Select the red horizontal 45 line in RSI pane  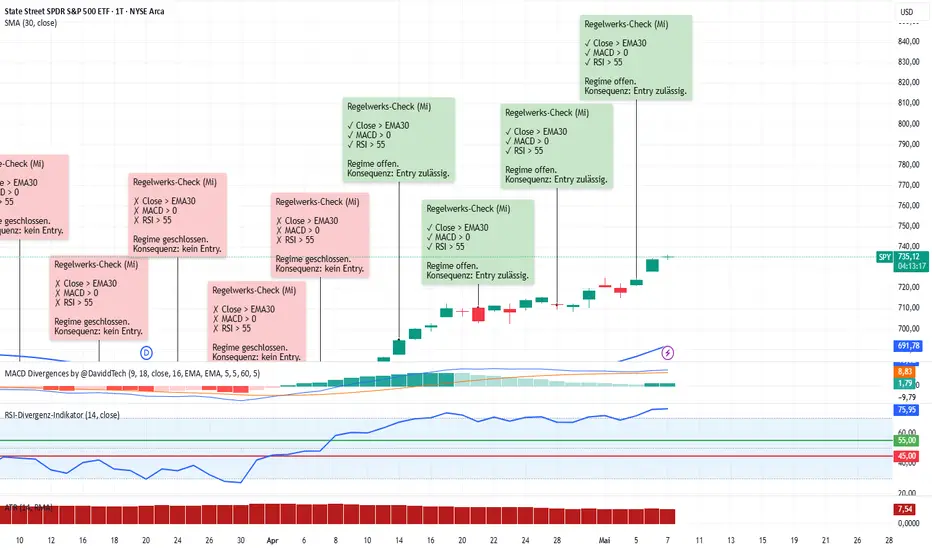point(446,456)
